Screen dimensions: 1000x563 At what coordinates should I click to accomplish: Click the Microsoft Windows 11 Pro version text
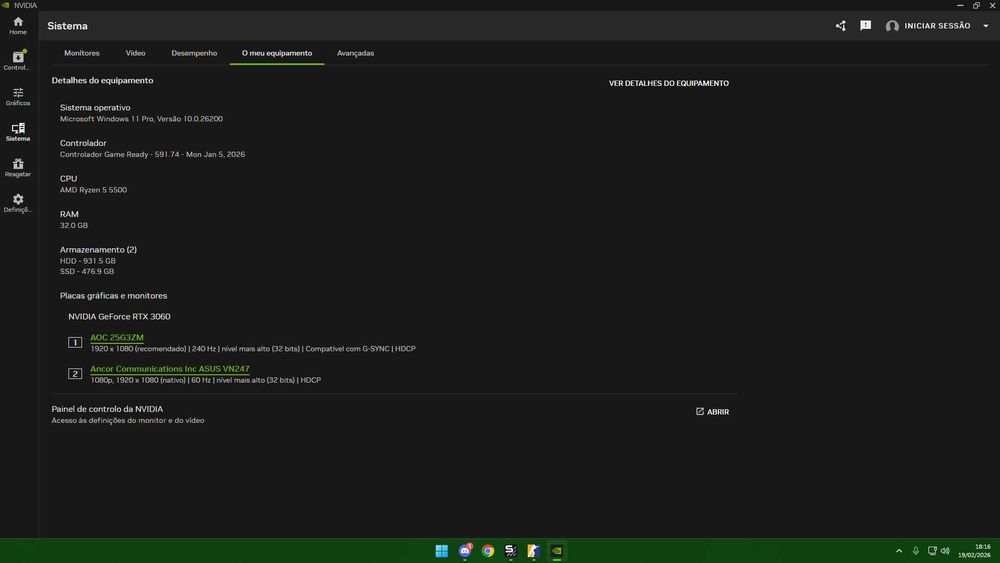coord(142,119)
